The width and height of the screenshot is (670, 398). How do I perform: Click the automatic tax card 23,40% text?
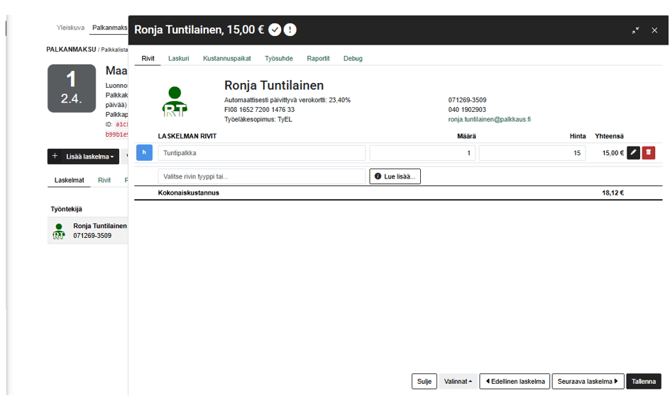(x=287, y=100)
